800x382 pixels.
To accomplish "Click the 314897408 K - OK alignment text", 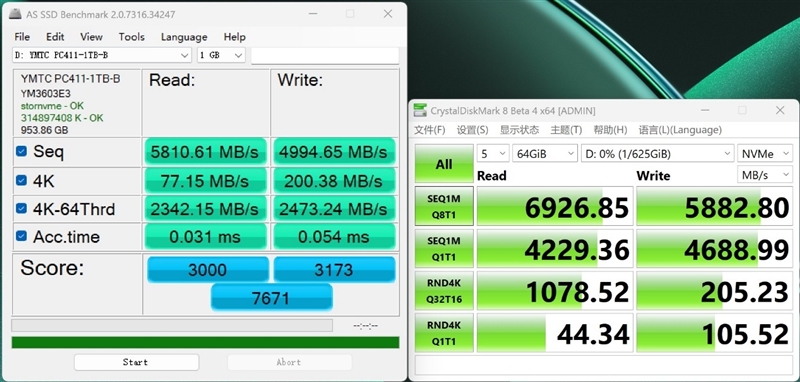I will pos(62,118).
